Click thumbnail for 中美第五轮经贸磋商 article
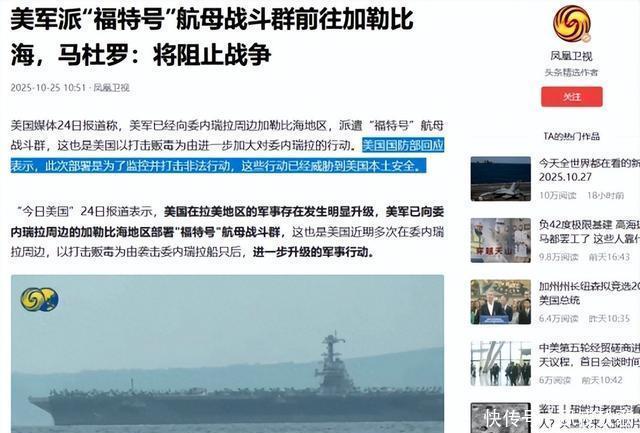 click(500, 363)
